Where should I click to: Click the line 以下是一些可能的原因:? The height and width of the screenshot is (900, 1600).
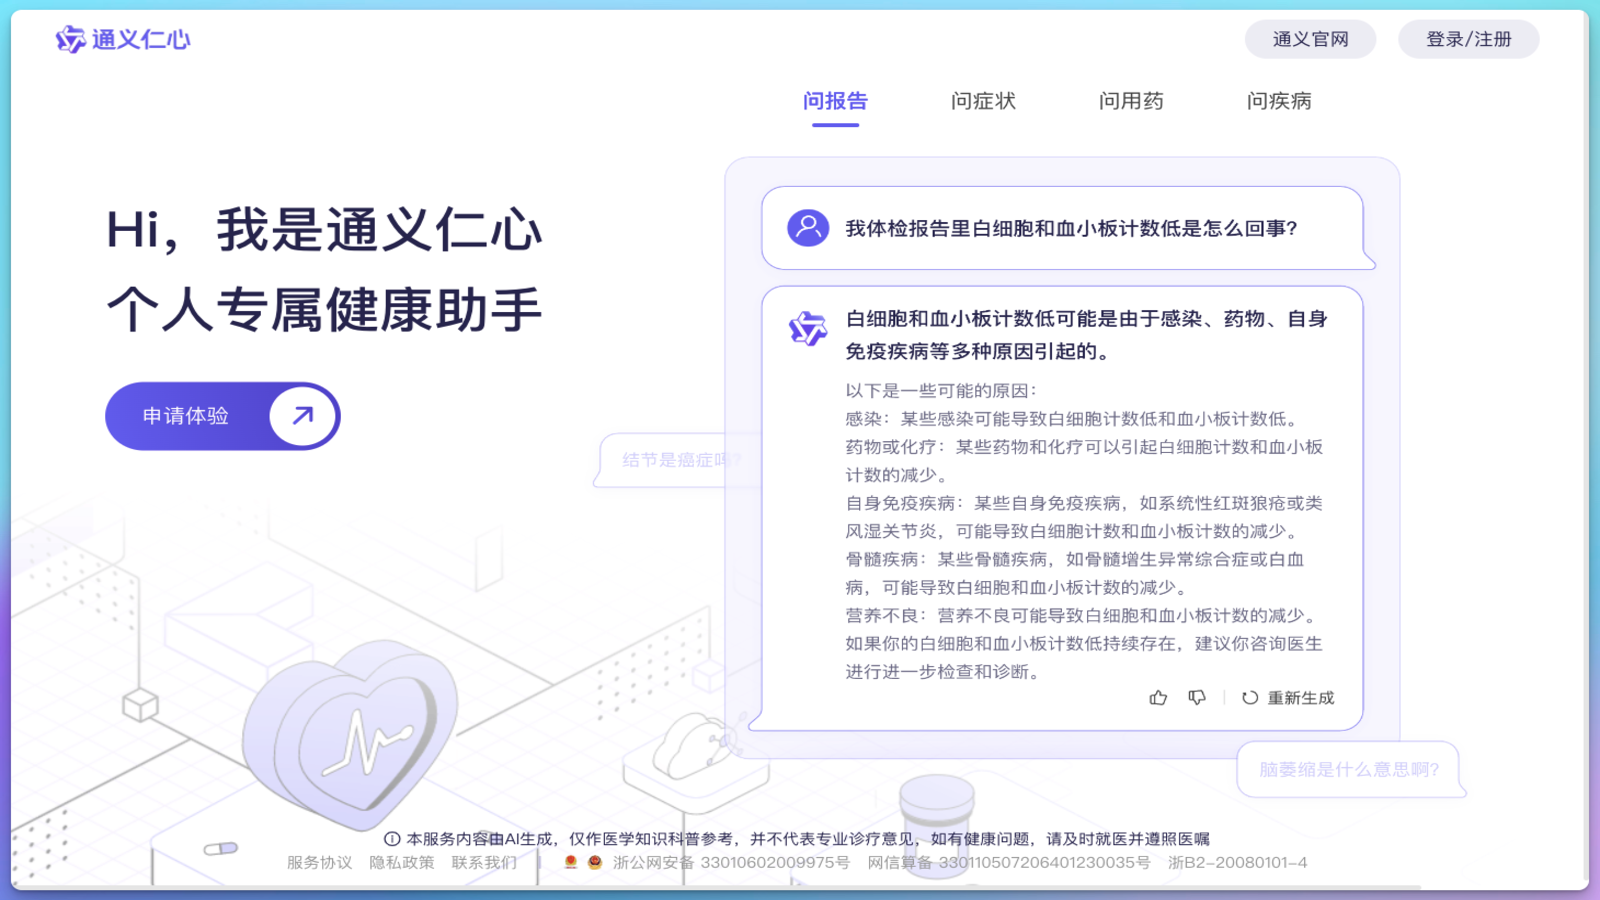[x=941, y=390]
